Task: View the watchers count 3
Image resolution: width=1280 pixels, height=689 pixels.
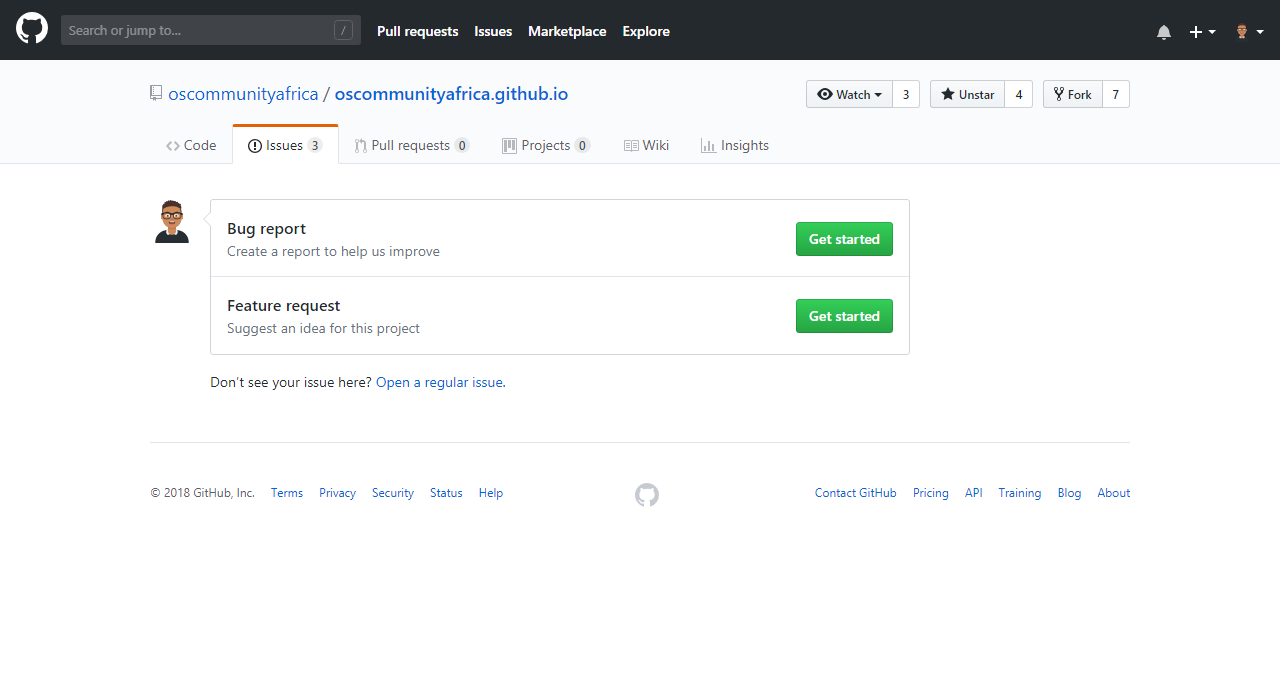Action: [x=906, y=94]
